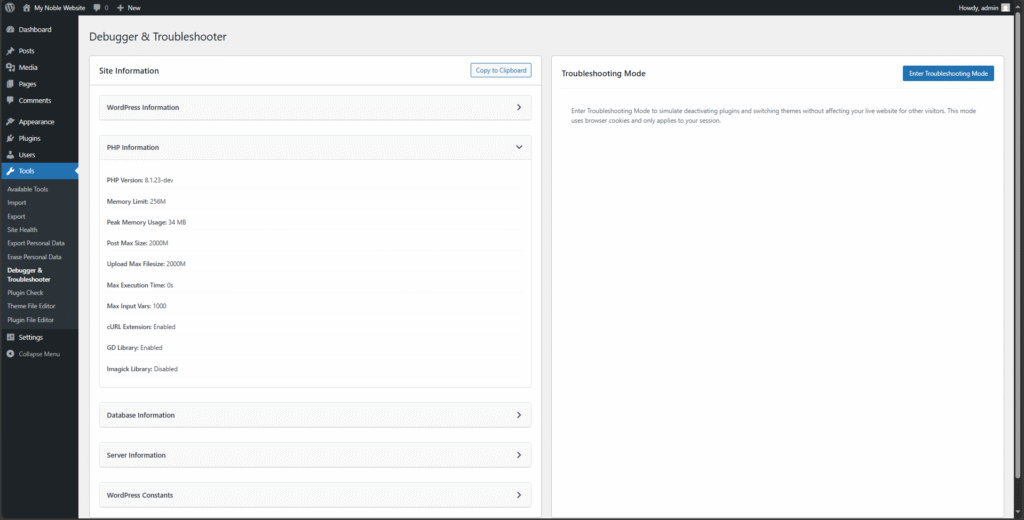Click the Dashboard icon in sidebar
This screenshot has height=520, width=1024.
point(10,30)
